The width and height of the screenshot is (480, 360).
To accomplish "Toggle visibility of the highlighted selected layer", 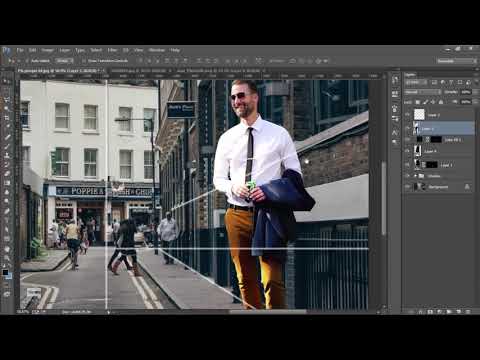I will click(407, 128).
